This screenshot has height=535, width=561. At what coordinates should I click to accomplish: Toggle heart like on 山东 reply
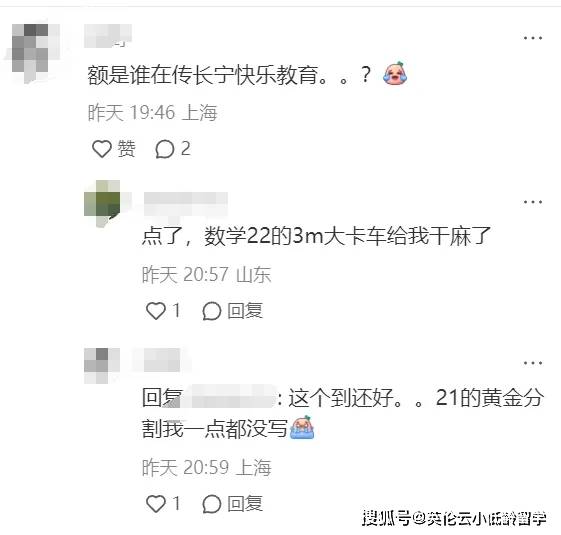pos(156,310)
